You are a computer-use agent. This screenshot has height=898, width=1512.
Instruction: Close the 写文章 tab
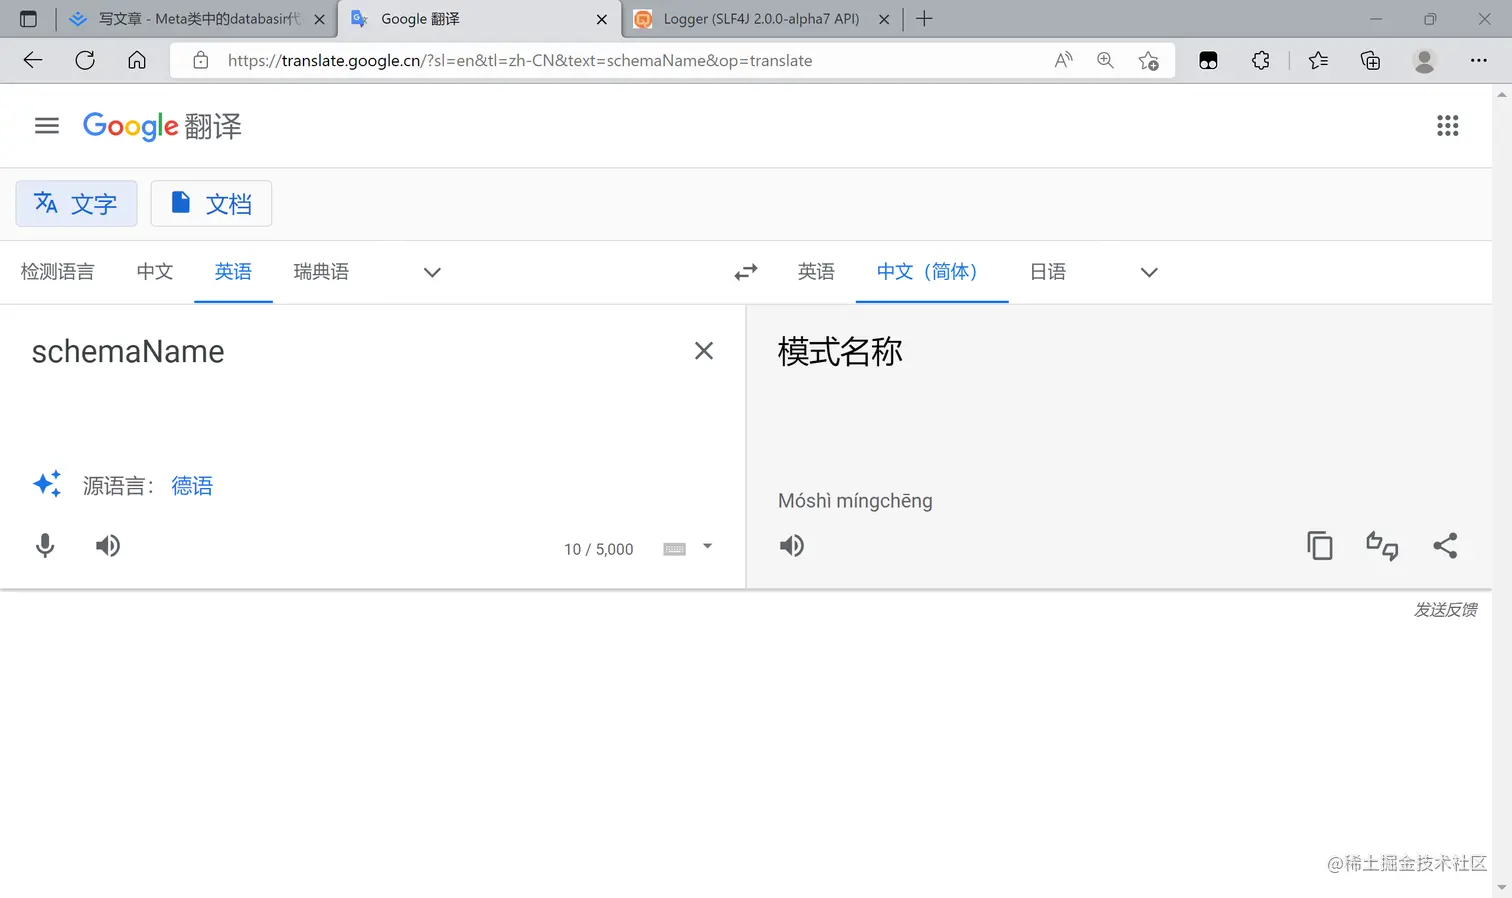(x=319, y=19)
